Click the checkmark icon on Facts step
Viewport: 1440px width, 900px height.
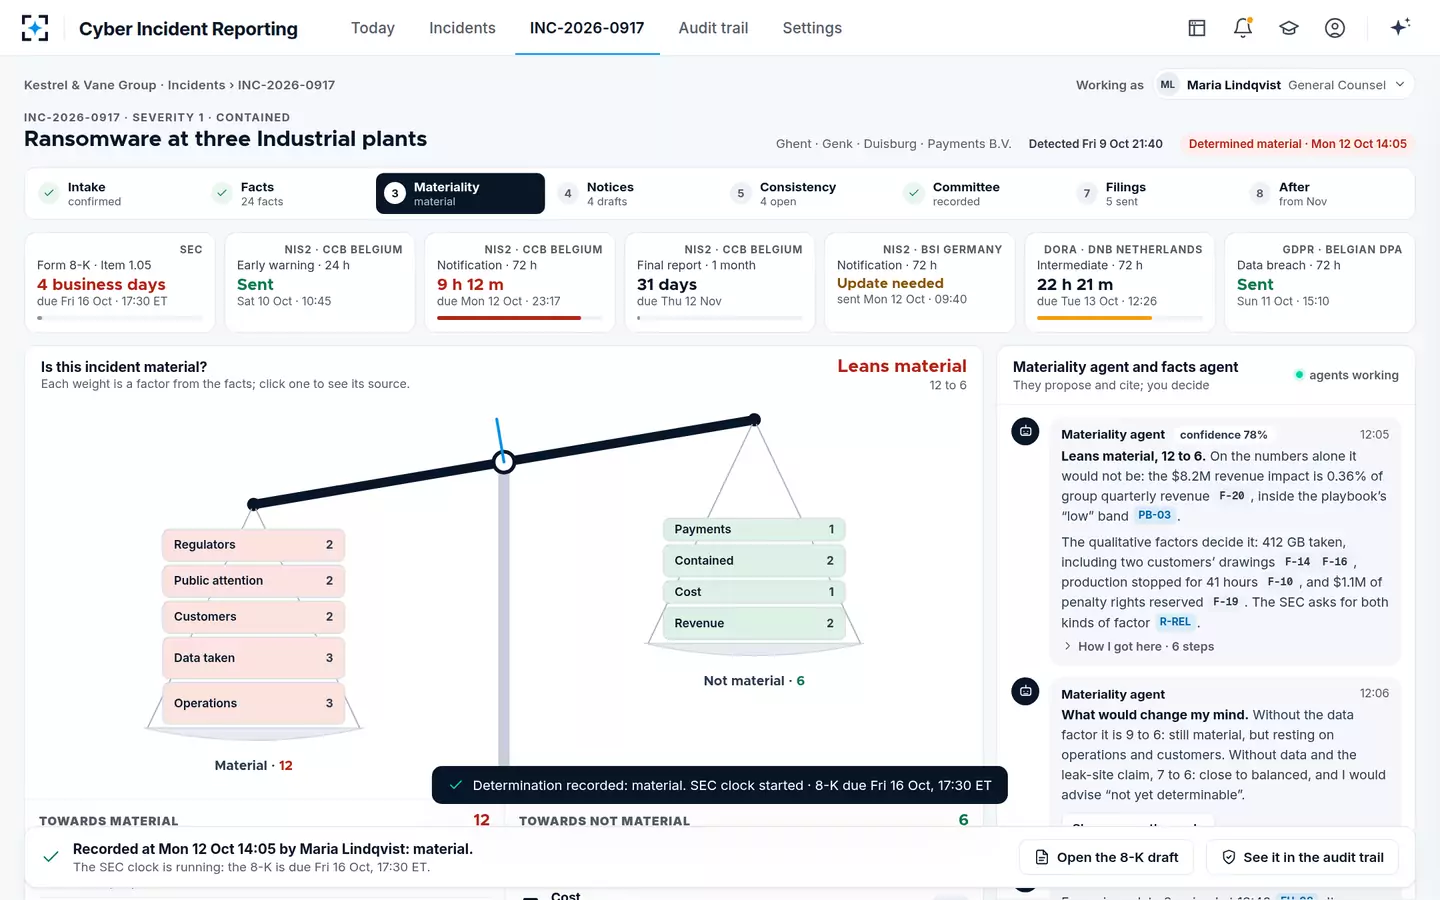pos(221,194)
